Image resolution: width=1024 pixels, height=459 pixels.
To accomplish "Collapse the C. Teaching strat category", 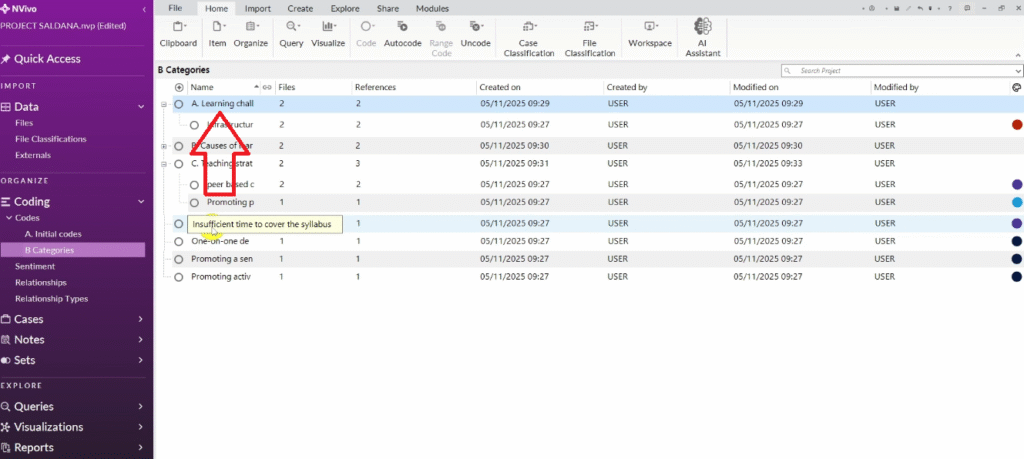I will tap(165, 163).
